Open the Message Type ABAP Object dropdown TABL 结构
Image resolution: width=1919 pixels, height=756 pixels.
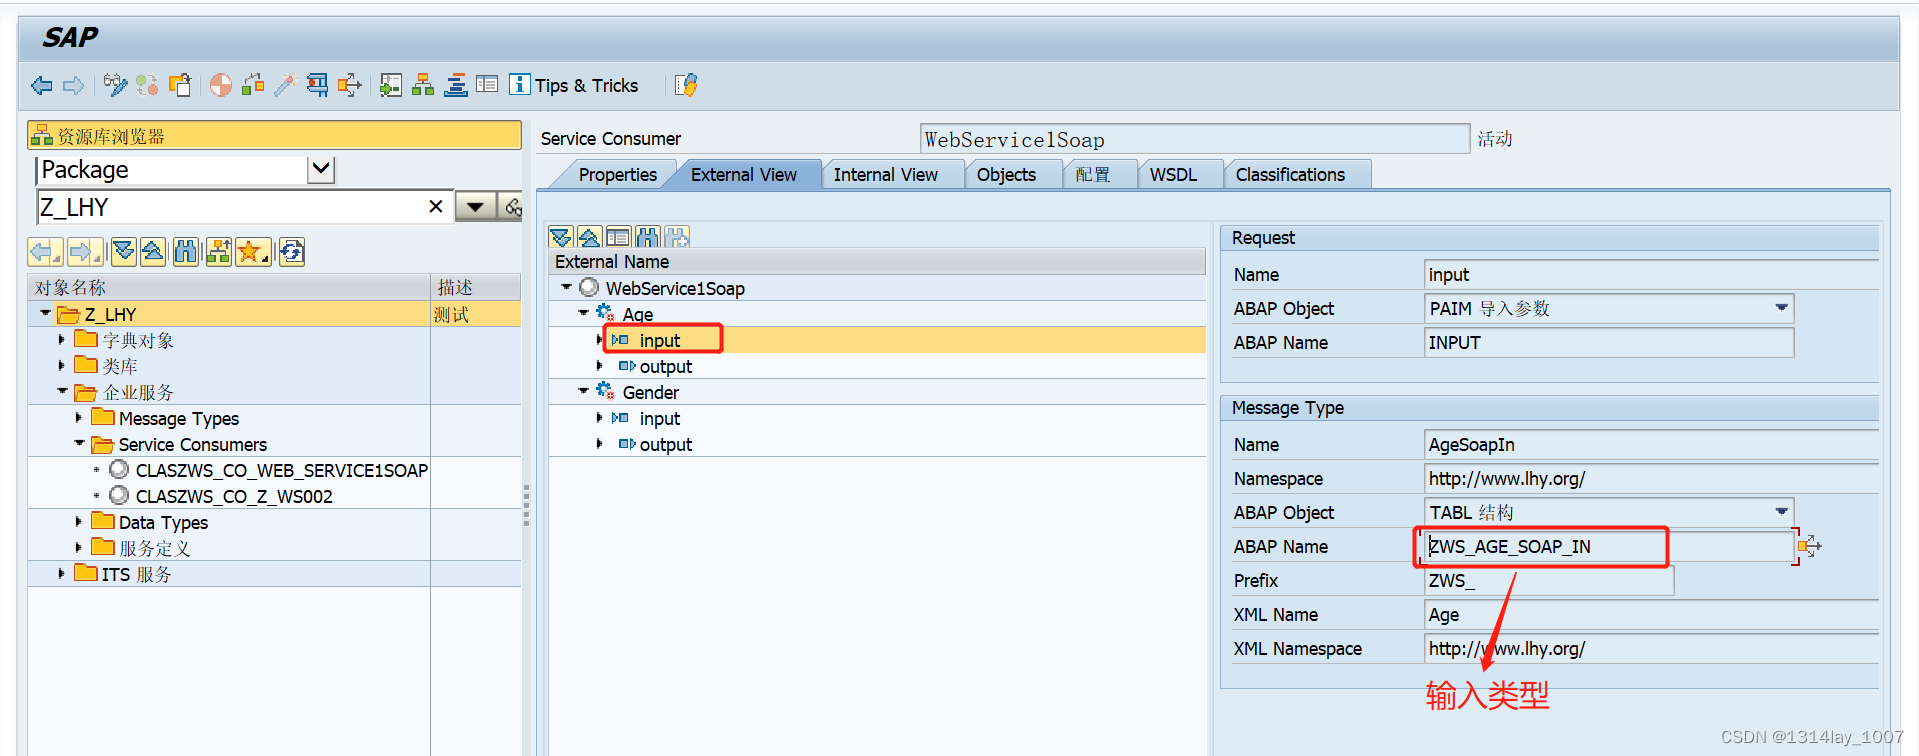(x=1781, y=512)
